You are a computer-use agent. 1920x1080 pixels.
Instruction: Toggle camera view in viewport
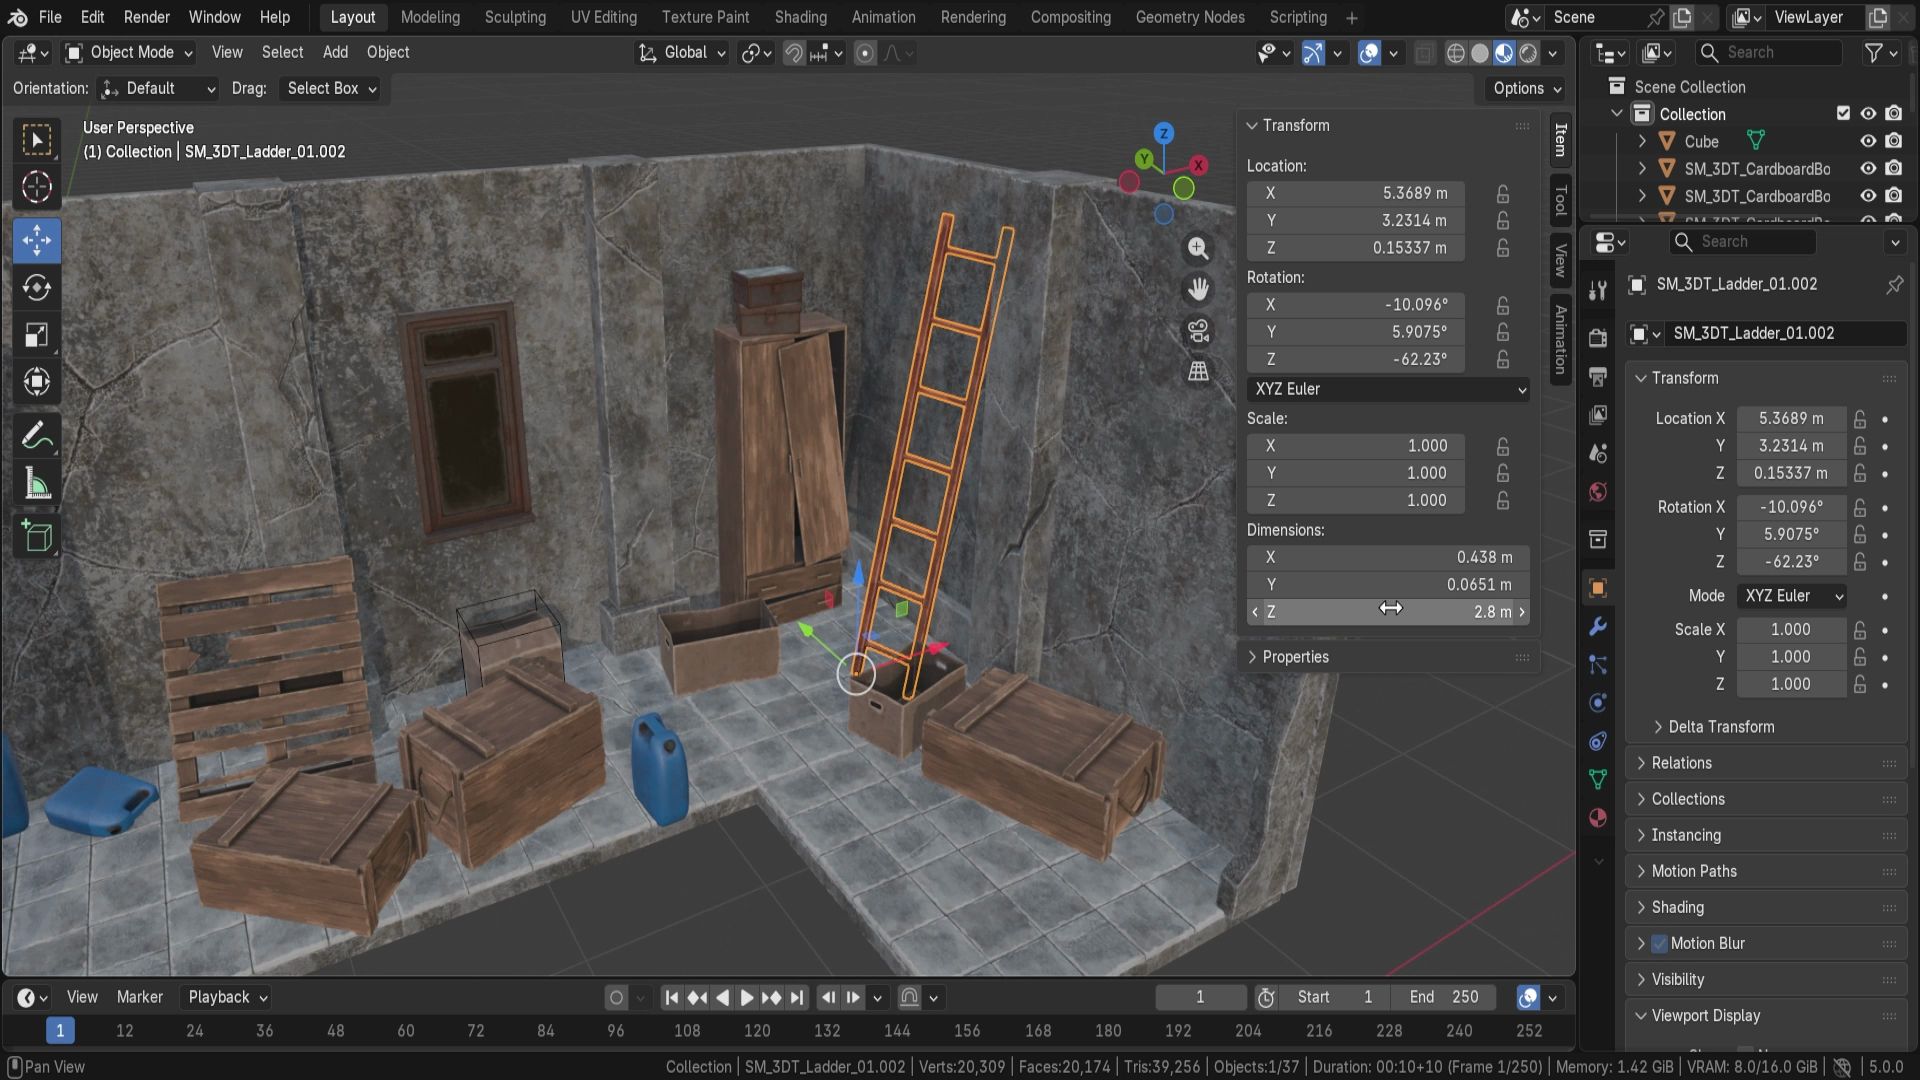pyautogui.click(x=1198, y=331)
